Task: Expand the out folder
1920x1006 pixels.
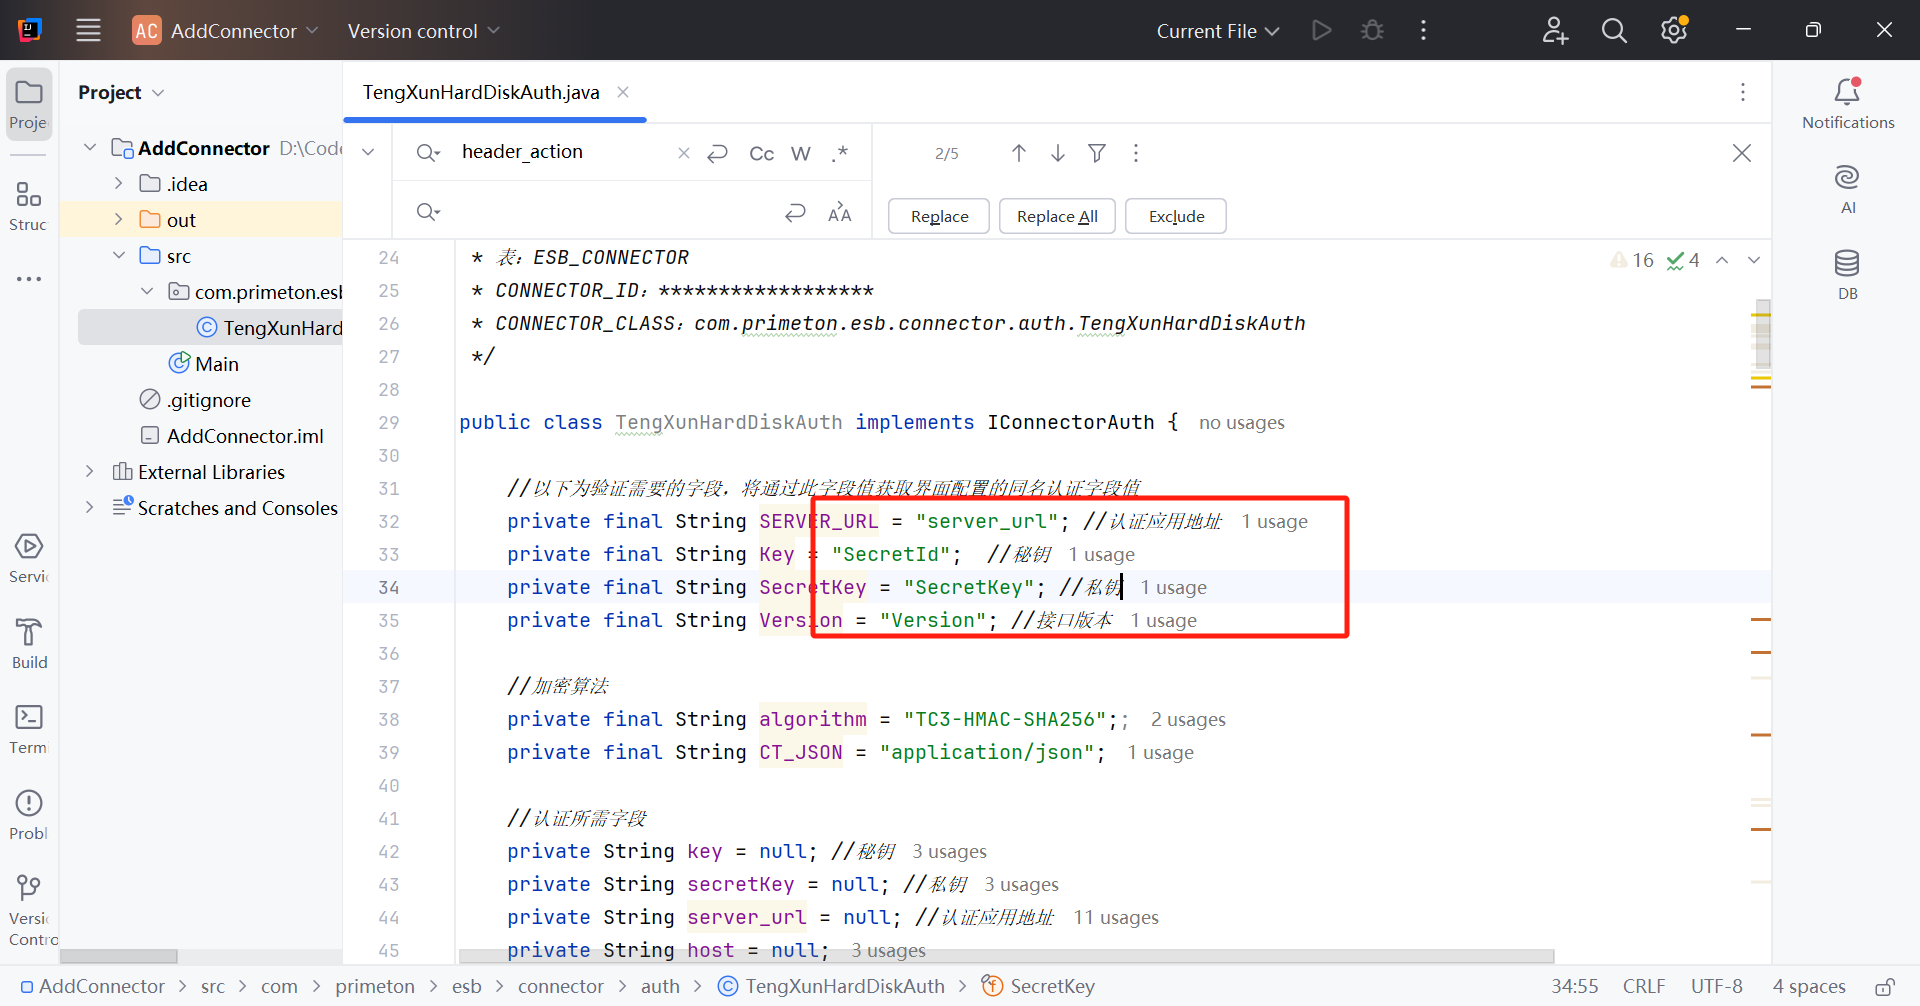Action: [x=119, y=220]
